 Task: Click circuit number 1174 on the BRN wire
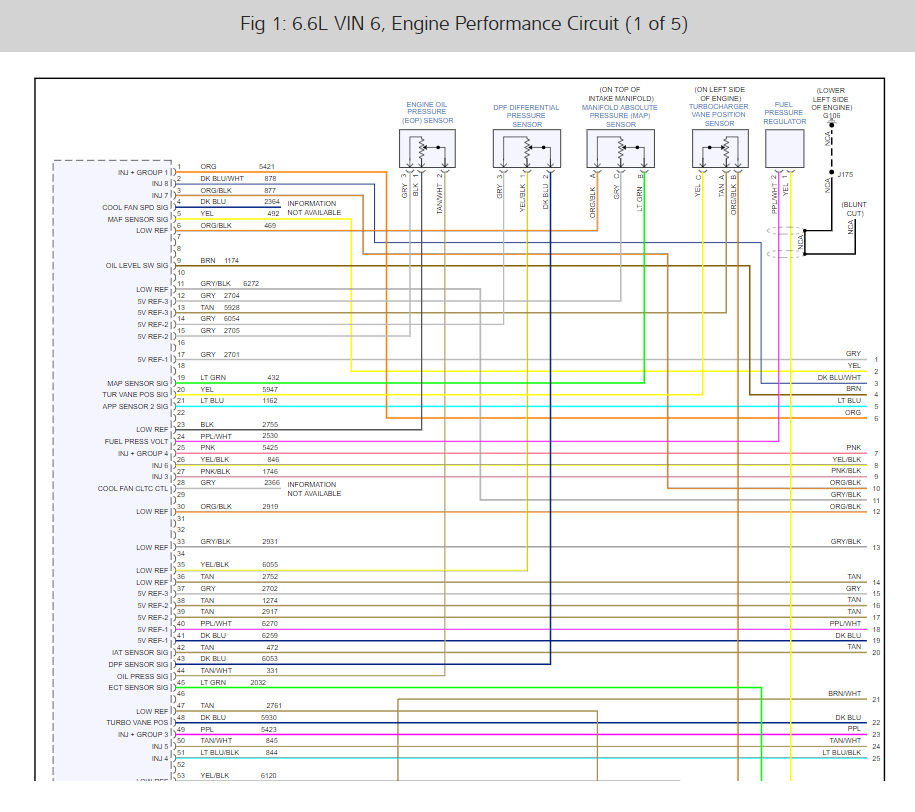pyautogui.click(x=232, y=261)
